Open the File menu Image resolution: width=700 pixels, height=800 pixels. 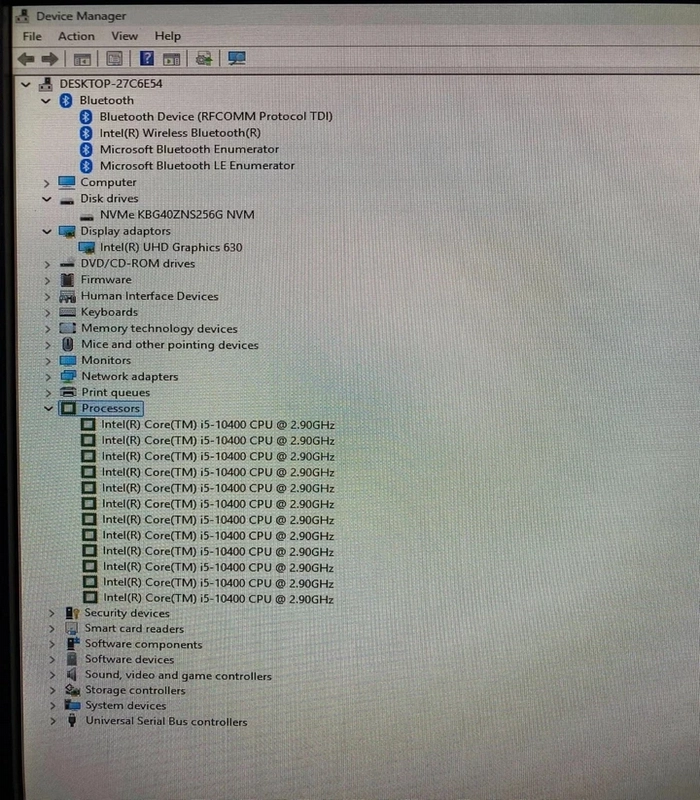[32, 37]
